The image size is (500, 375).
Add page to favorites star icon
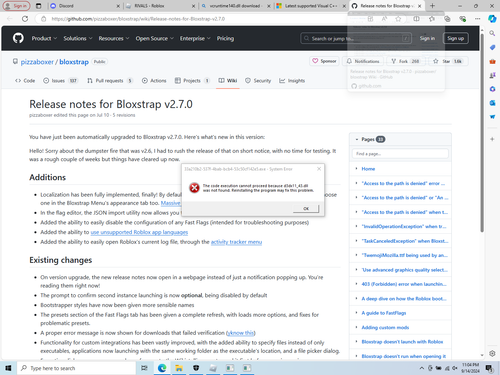tap(398, 19)
